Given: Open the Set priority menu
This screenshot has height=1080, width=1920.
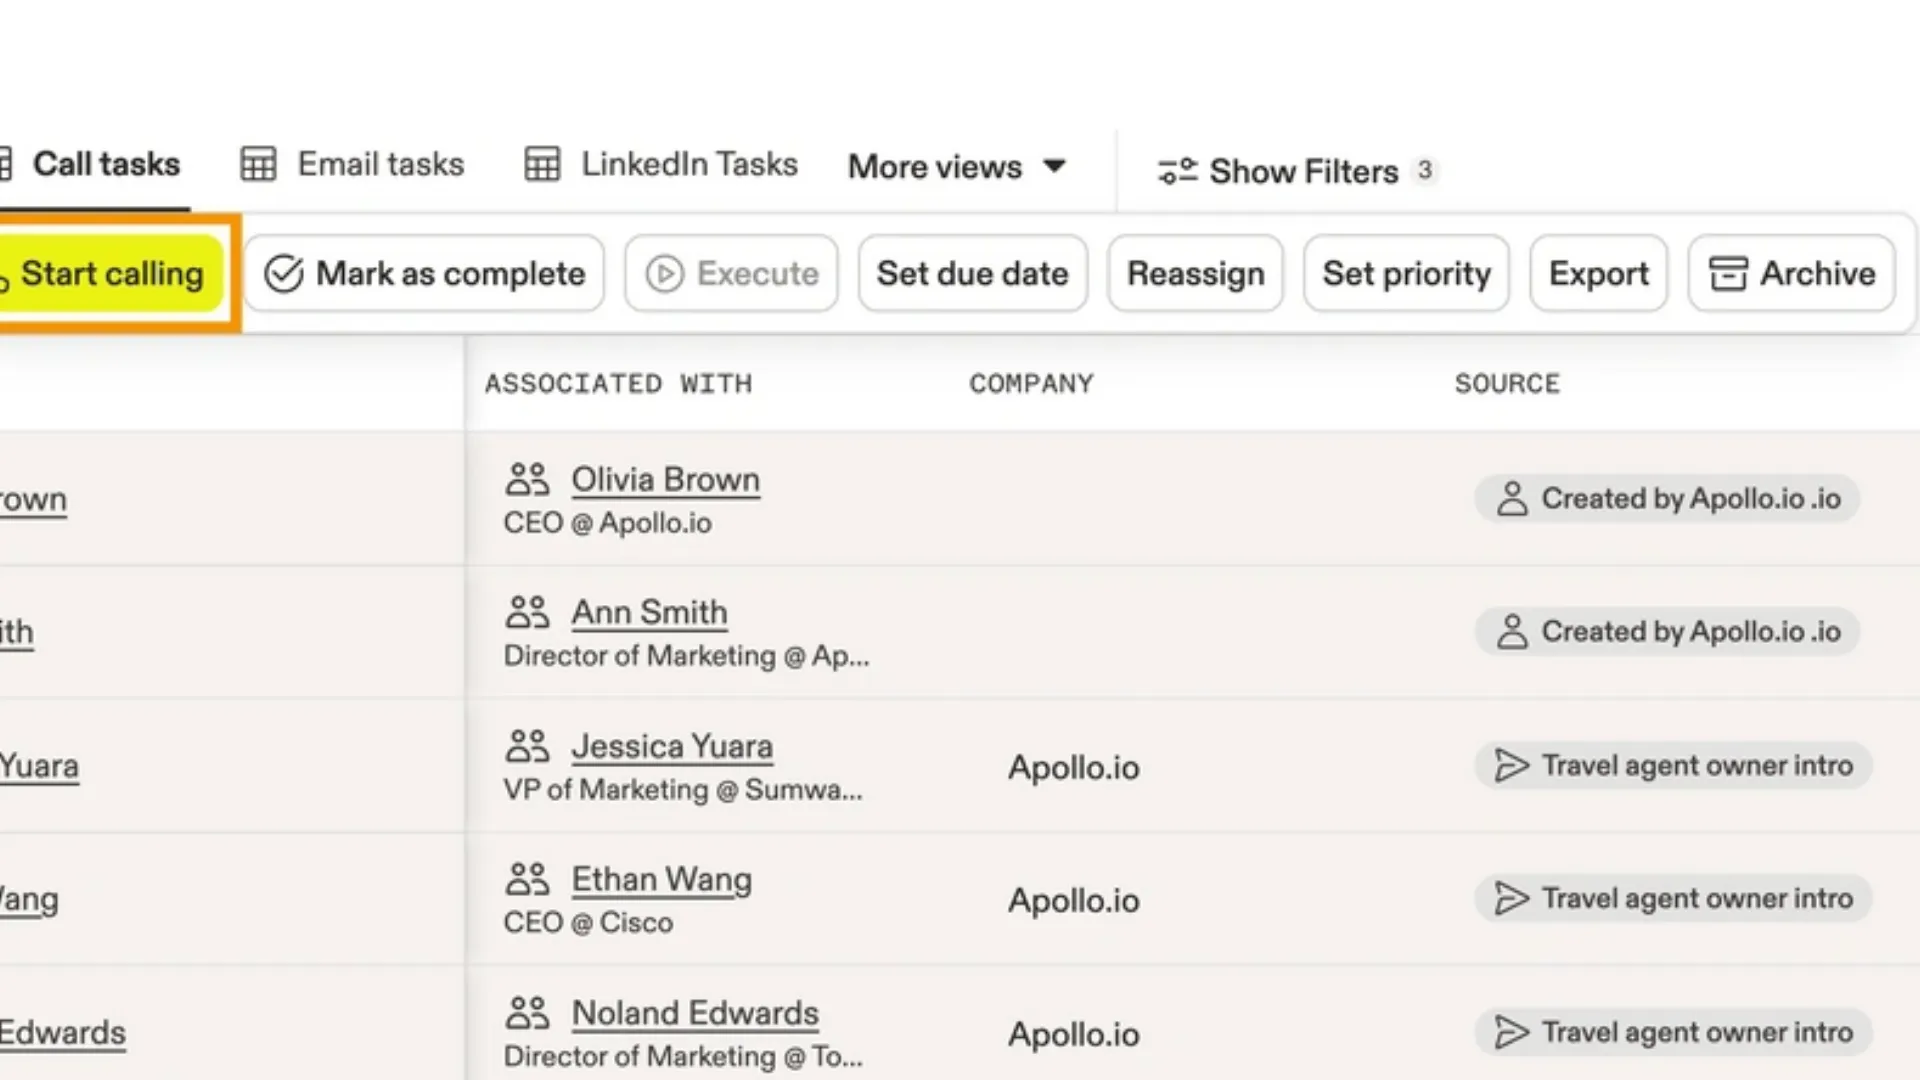Looking at the screenshot, I should click(1406, 273).
